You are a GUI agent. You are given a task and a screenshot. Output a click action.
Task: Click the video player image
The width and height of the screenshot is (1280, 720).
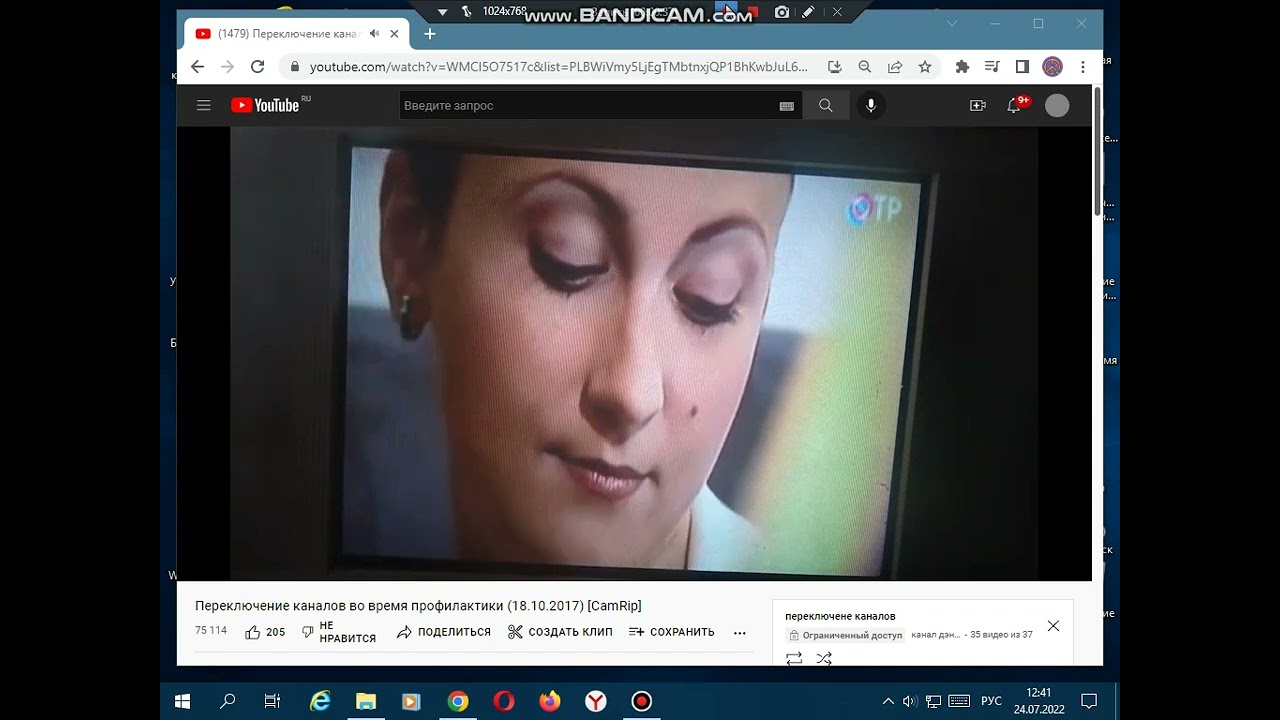tap(634, 353)
